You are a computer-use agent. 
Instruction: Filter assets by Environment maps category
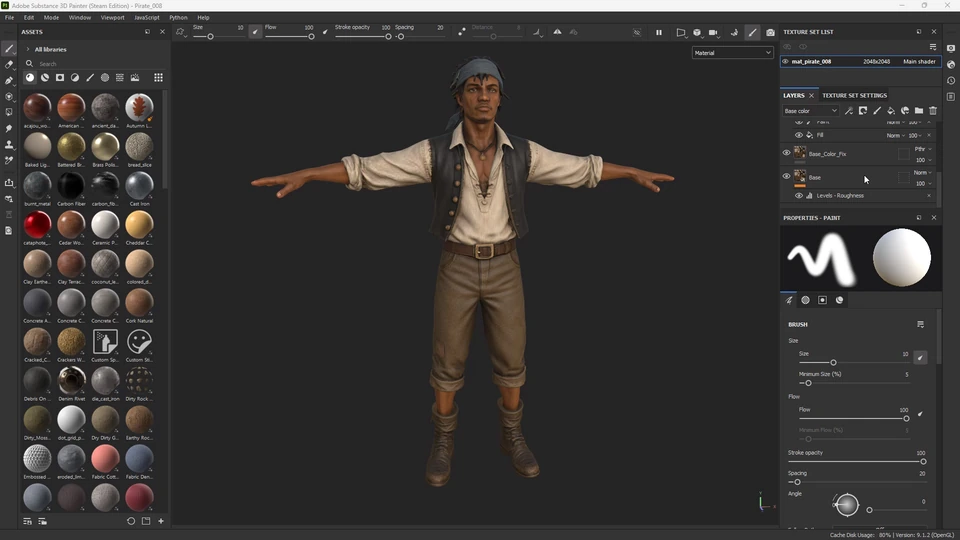(x=135, y=78)
